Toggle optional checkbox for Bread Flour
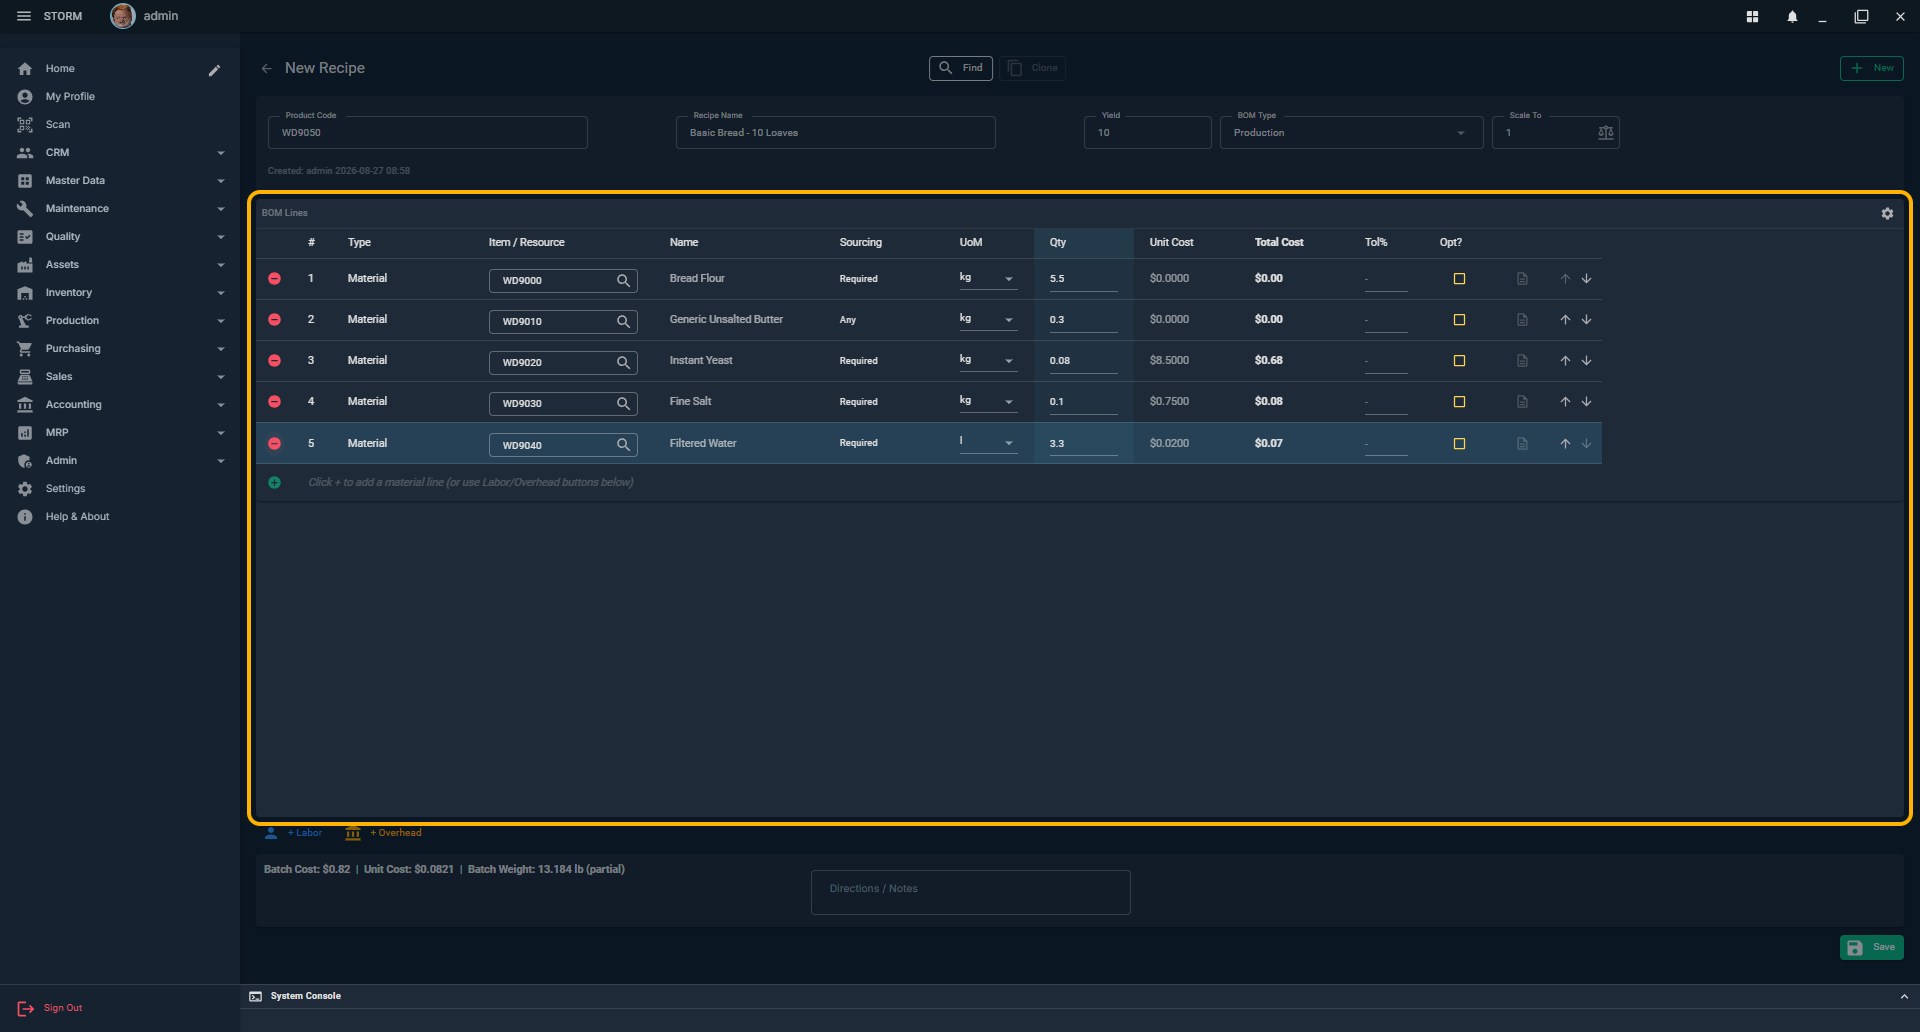Image resolution: width=1920 pixels, height=1032 pixels. pos(1459,279)
